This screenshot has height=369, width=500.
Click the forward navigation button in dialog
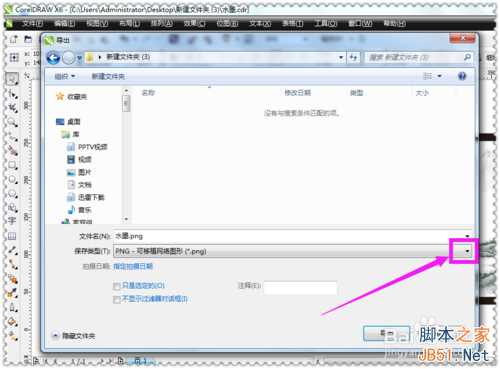[x=69, y=58]
